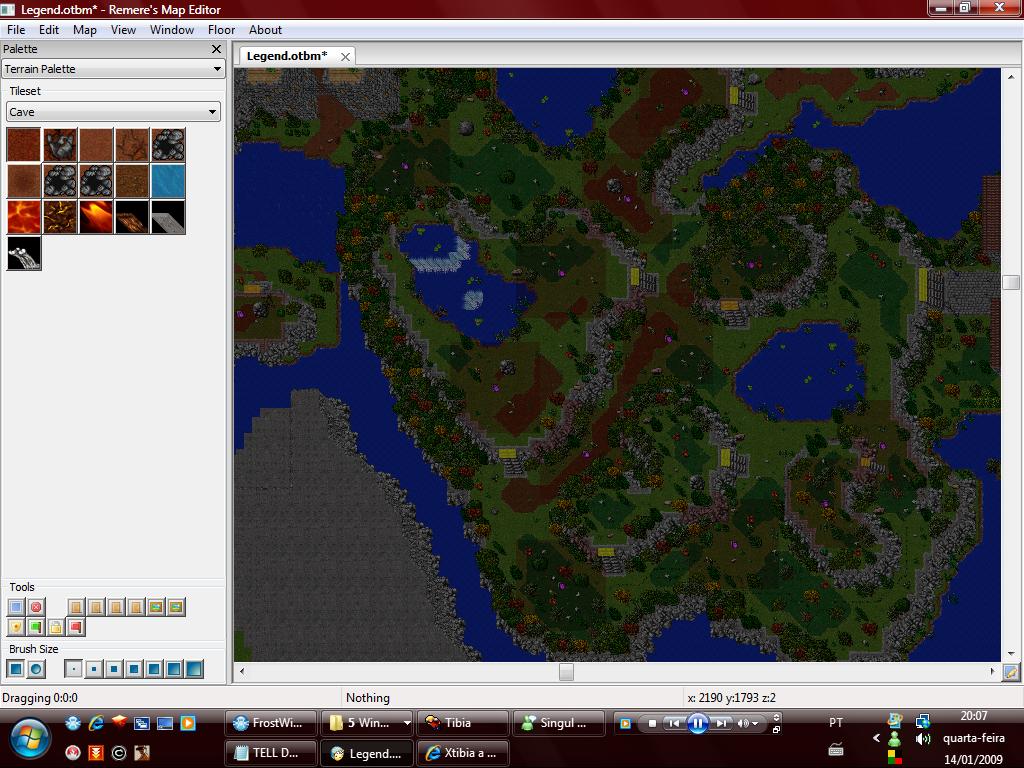Close the Palette panel
Screen dimensions: 1024x768
point(216,49)
